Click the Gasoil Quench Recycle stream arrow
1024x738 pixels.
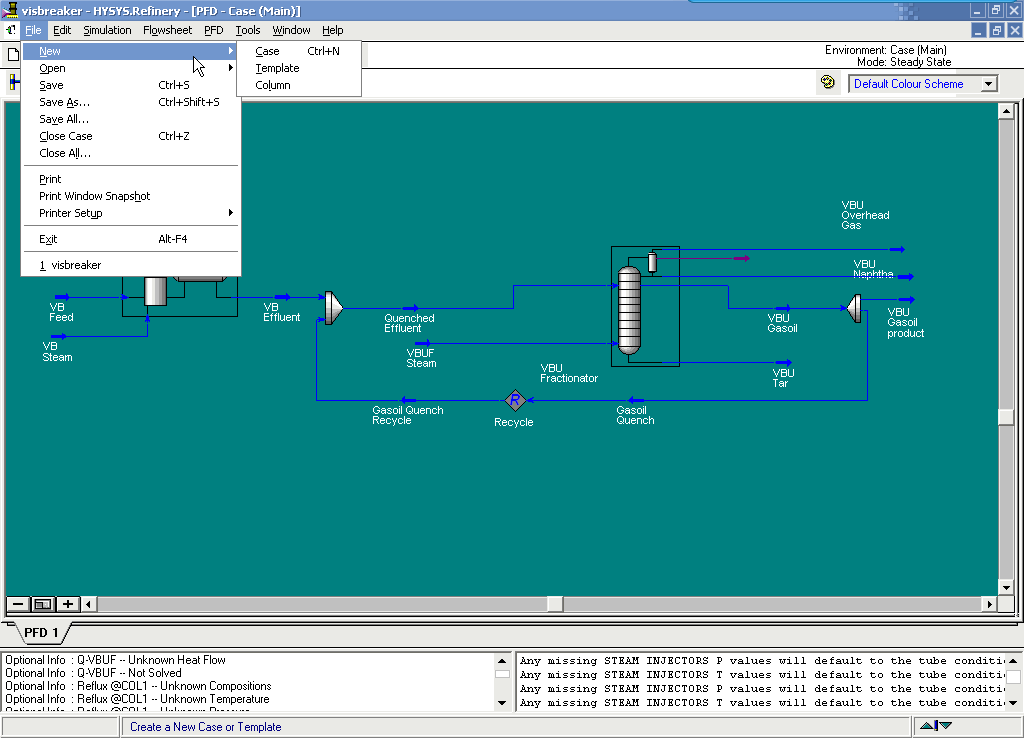(409, 400)
